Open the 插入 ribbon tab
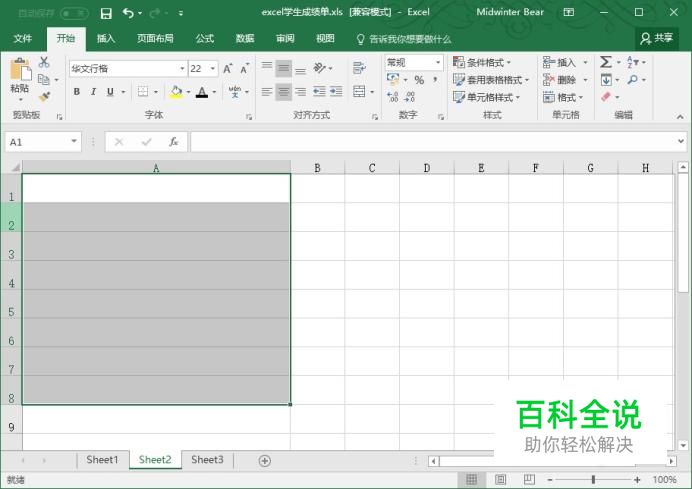The image size is (692, 489). tap(106, 38)
